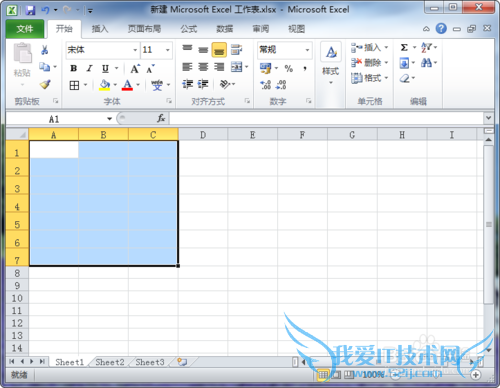This screenshot has height=388, width=500.
Task: Toggle Underline formatting
Action: 105,69
